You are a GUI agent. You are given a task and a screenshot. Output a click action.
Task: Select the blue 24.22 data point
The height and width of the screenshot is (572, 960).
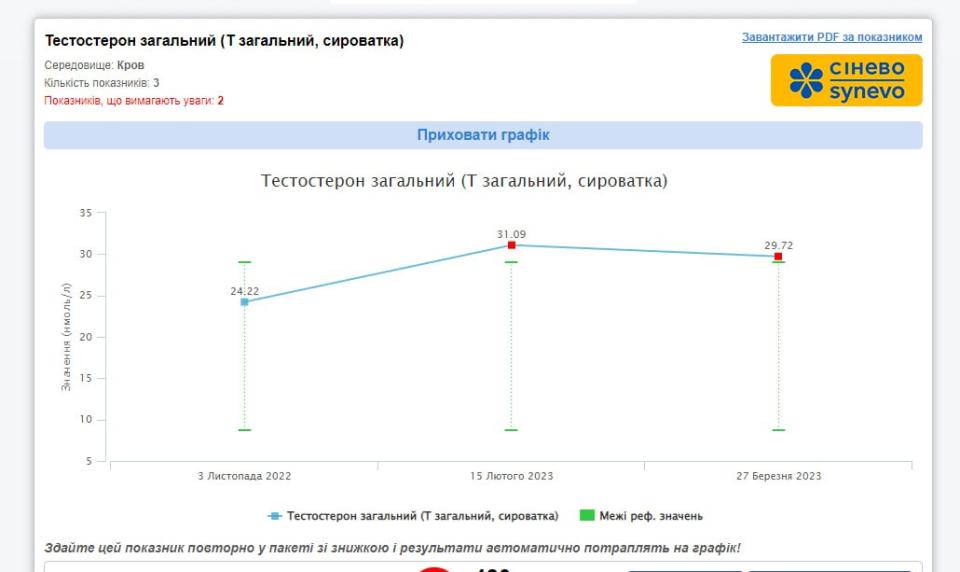coord(244,302)
